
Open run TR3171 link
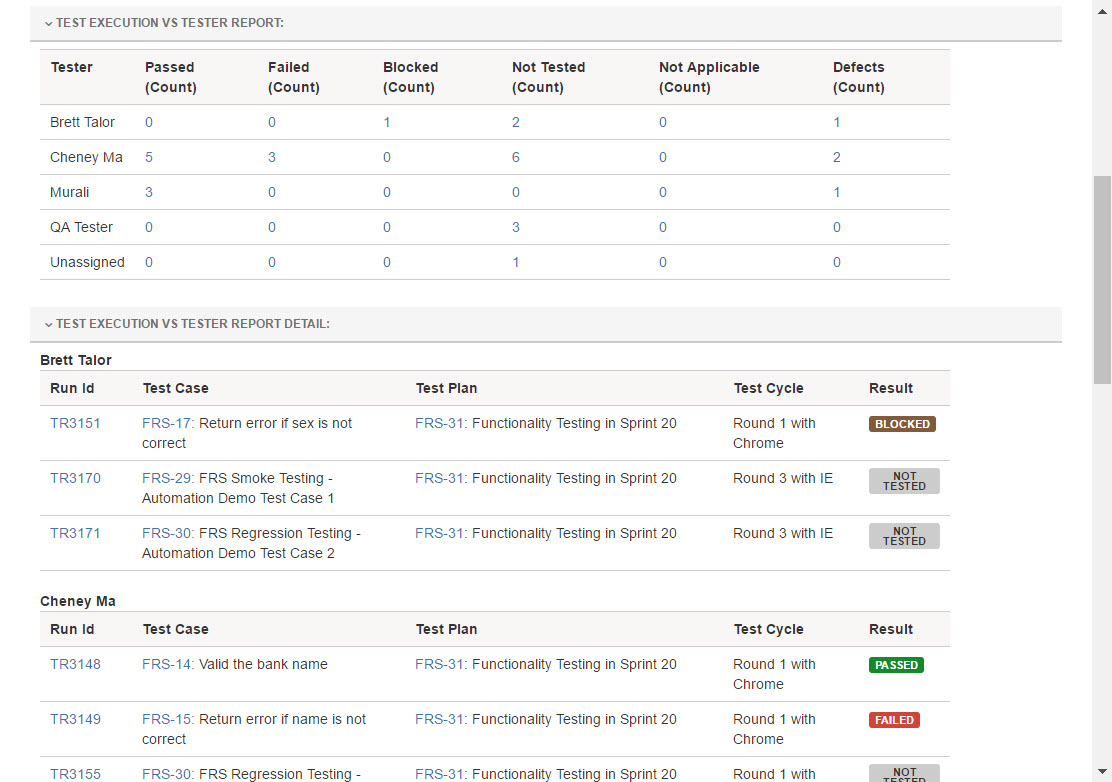tap(75, 533)
